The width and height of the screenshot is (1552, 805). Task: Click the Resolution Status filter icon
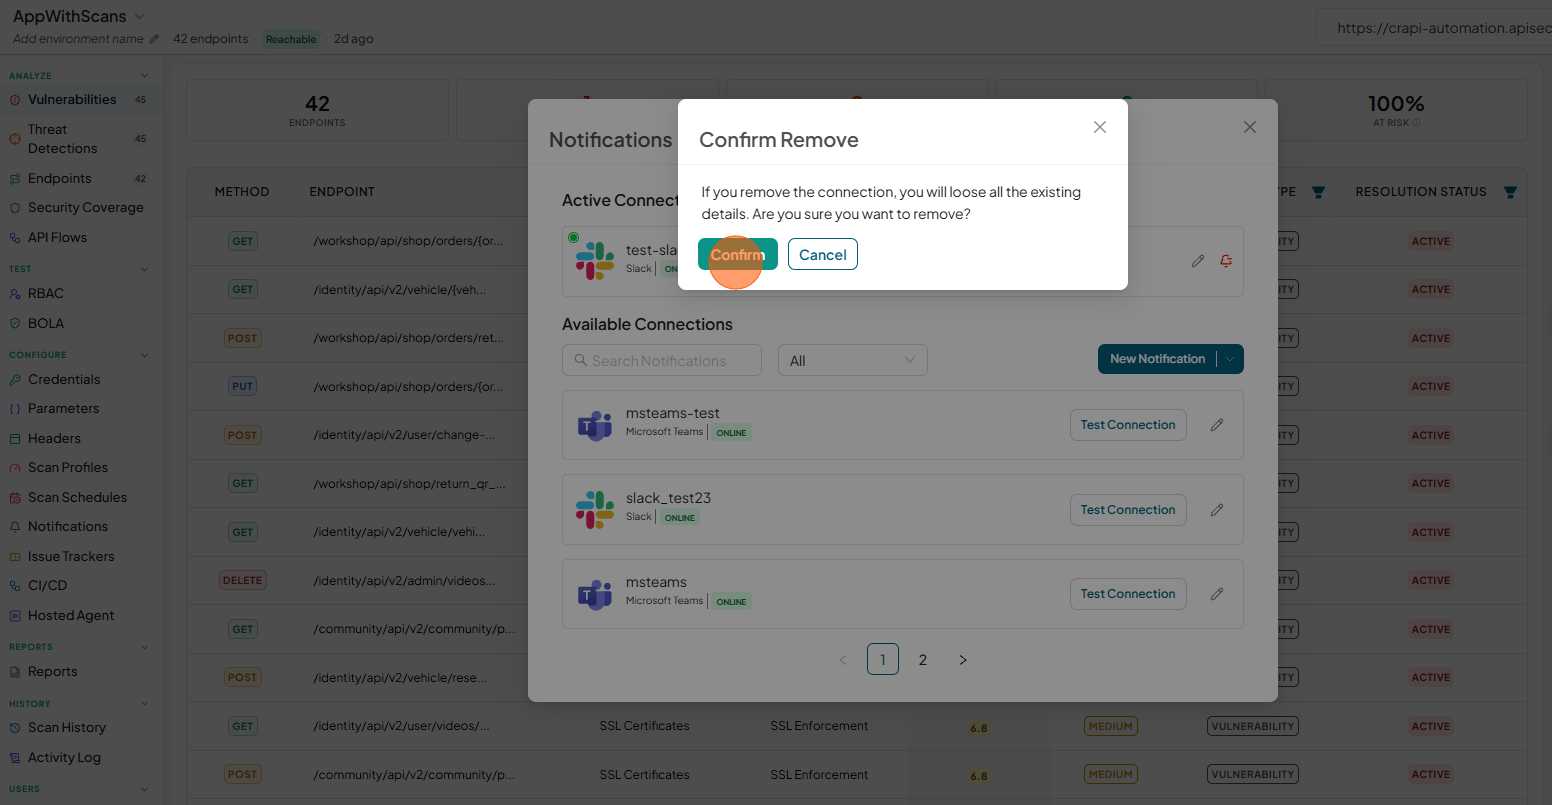click(x=1510, y=192)
